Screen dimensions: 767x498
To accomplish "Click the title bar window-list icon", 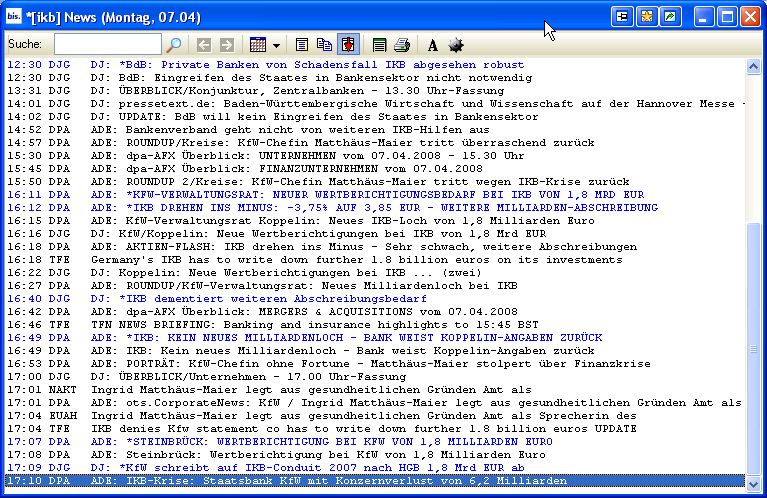I will click(x=622, y=17).
